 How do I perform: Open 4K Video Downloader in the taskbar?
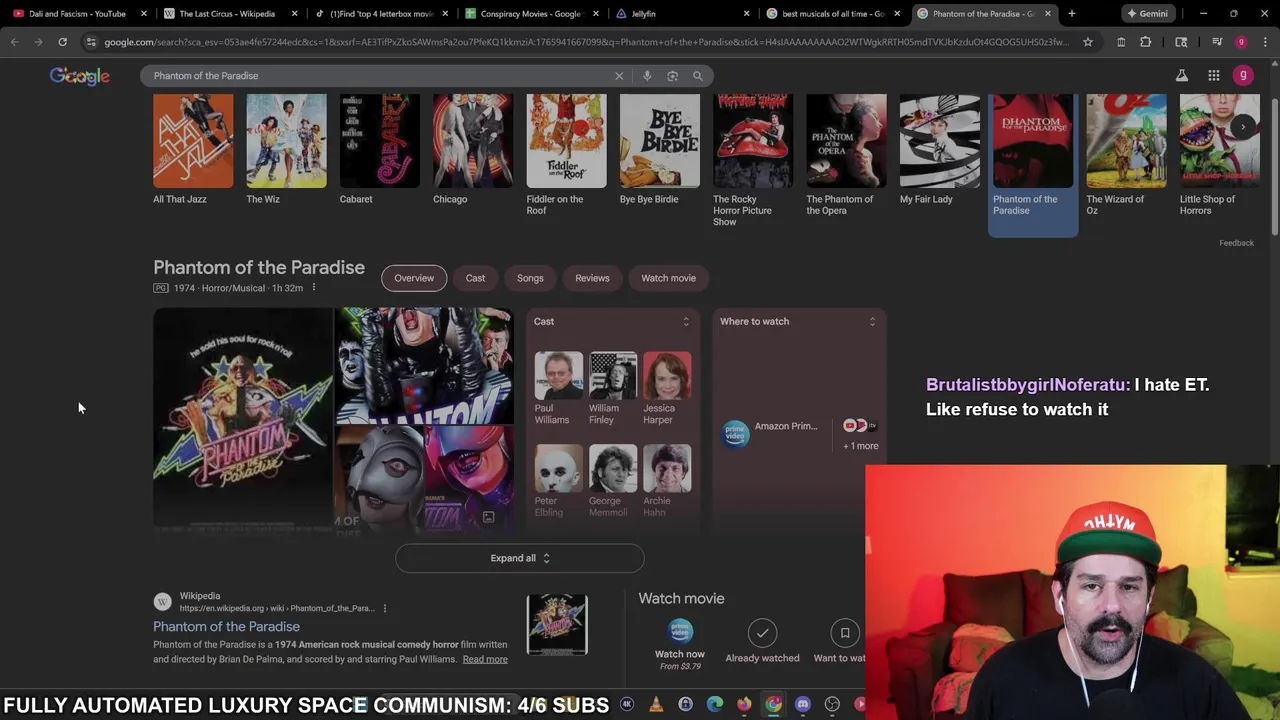[627, 705]
